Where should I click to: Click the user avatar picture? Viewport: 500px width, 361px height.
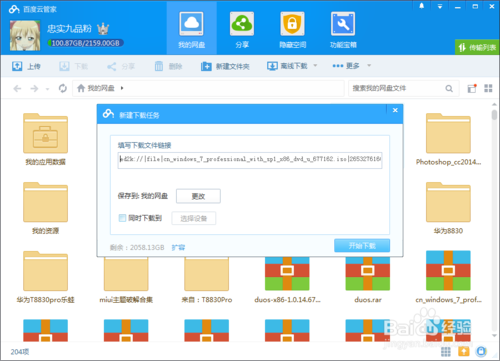click(x=25, y=35)
